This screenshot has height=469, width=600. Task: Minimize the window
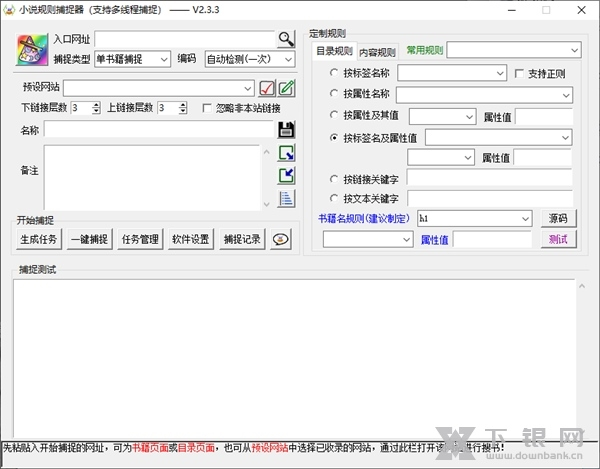coord(512,10)
